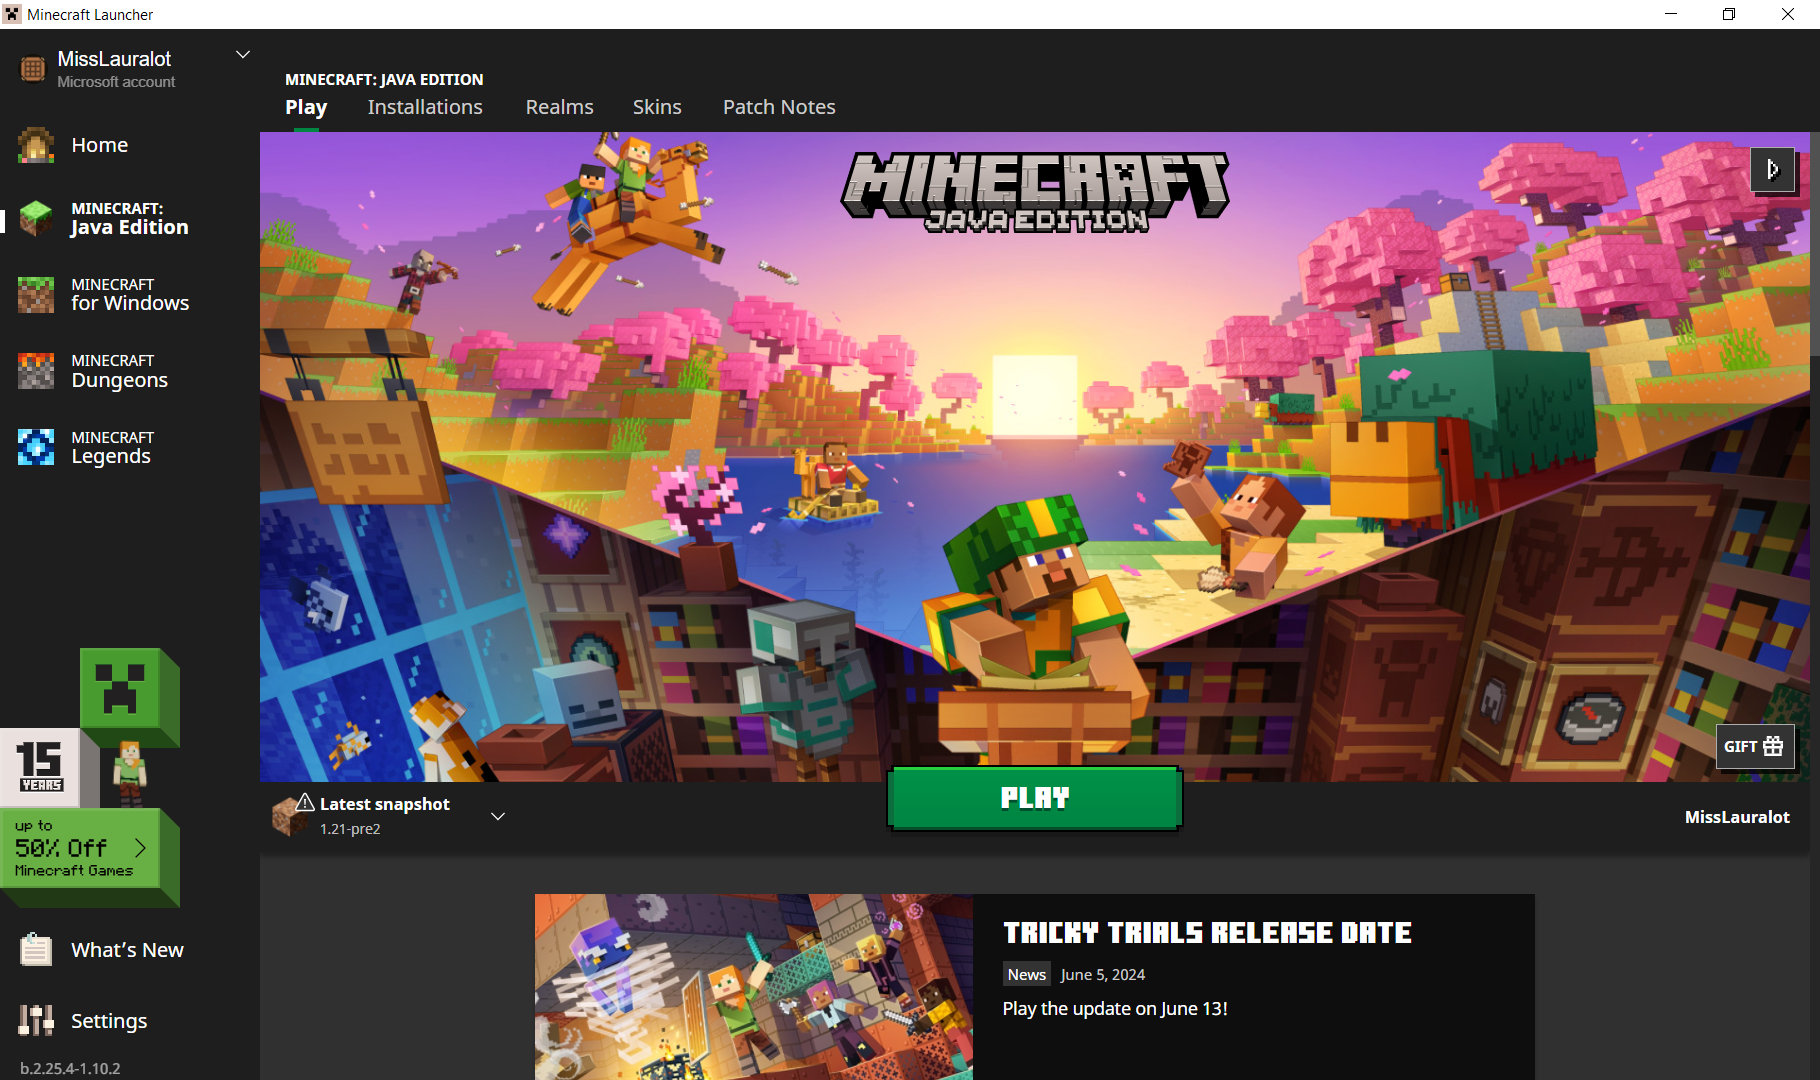Select the Latest snapshot label
The height and width of the screenshot is (1080, 1820).
385,804
